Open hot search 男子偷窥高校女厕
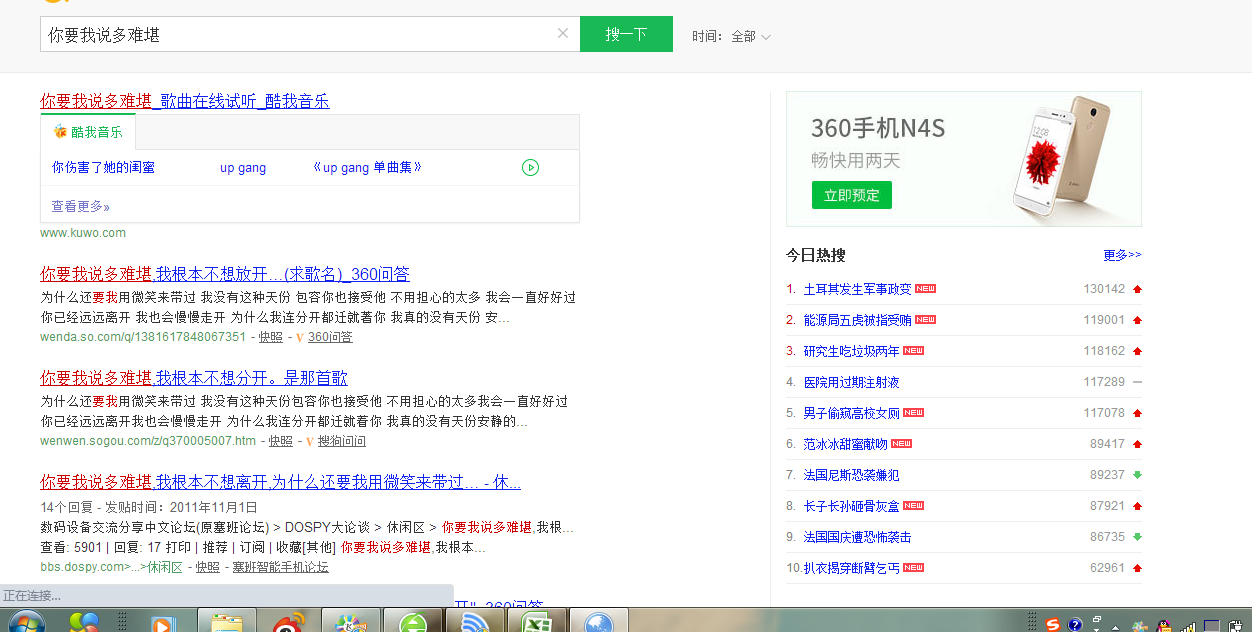Screen dimensions: 1252x632 tap(852, 413)
